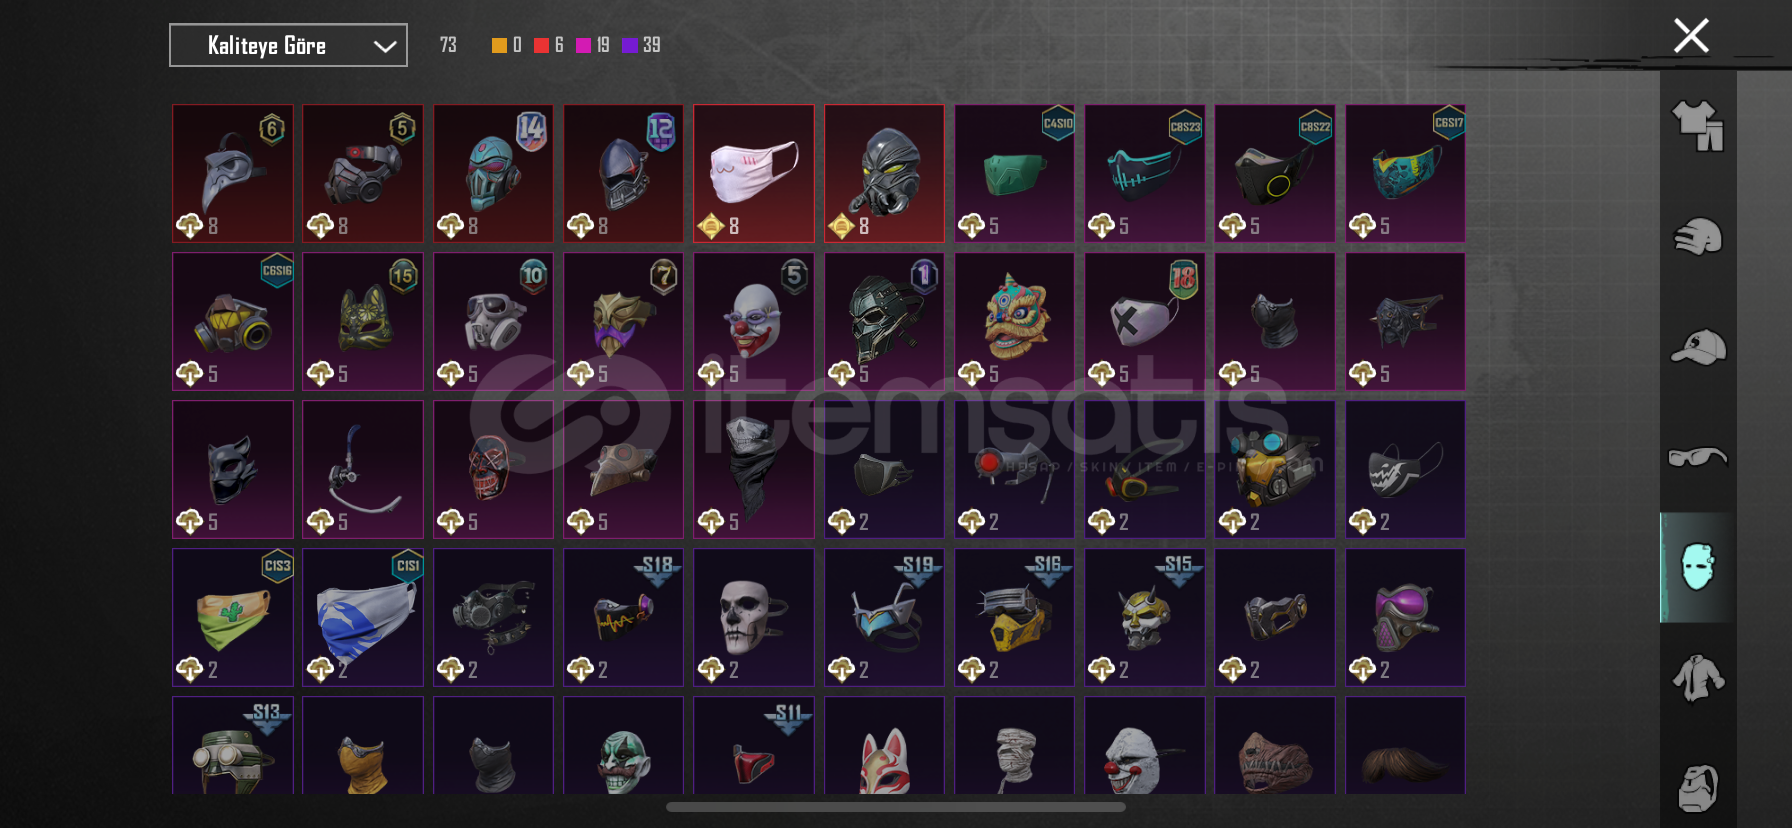Select the cactus bandana C1S3 item

pos(233,617)
